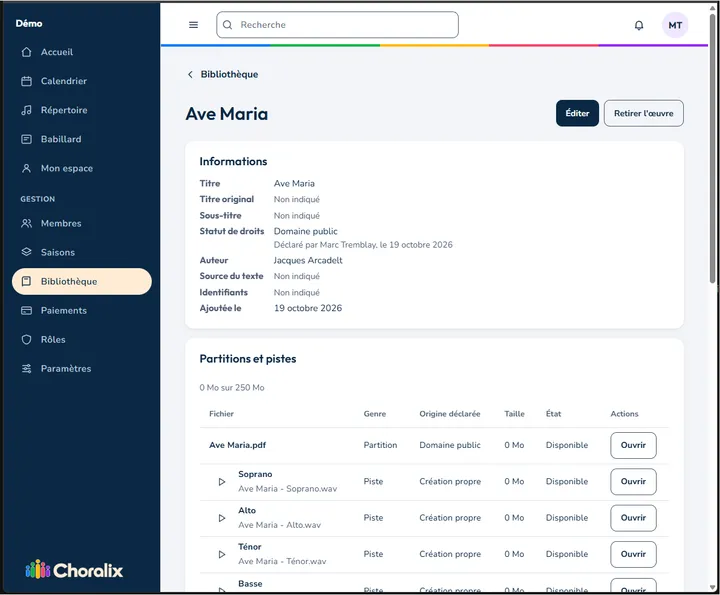Focus the Recherche search field
720x595 pixels.
tap(338, 25)
